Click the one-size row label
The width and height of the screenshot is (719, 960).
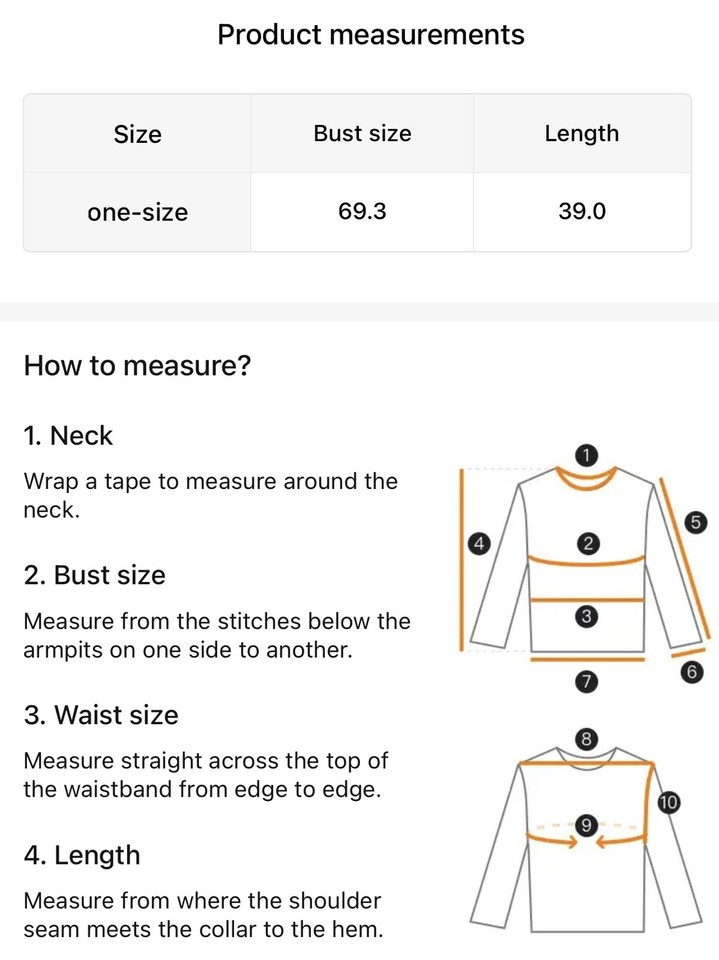(x=137, y=212)
